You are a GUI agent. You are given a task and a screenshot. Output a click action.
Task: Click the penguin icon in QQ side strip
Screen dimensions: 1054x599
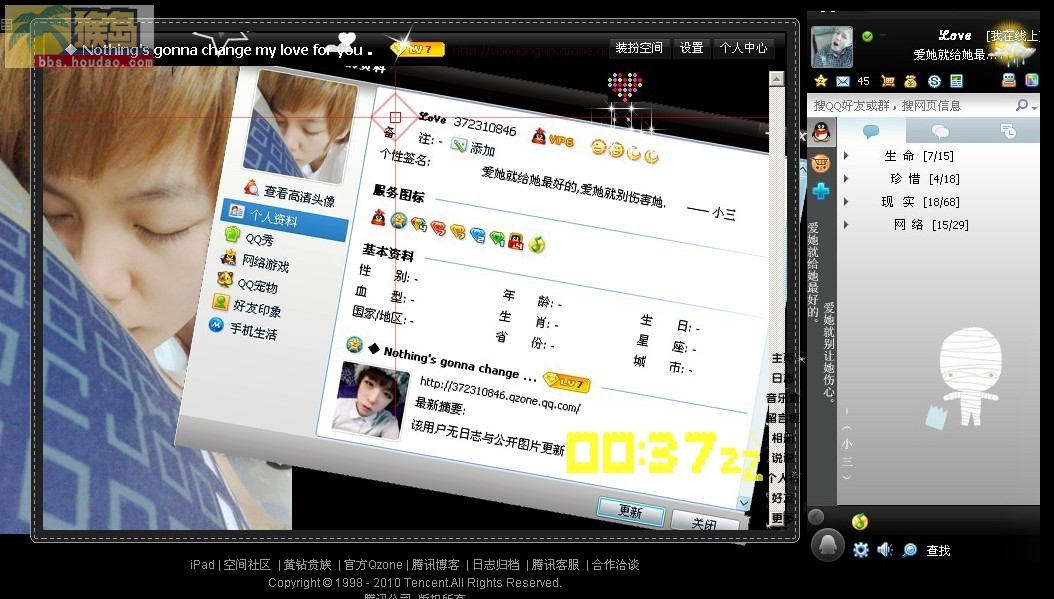pyautogui.click(x=821, y=132)
